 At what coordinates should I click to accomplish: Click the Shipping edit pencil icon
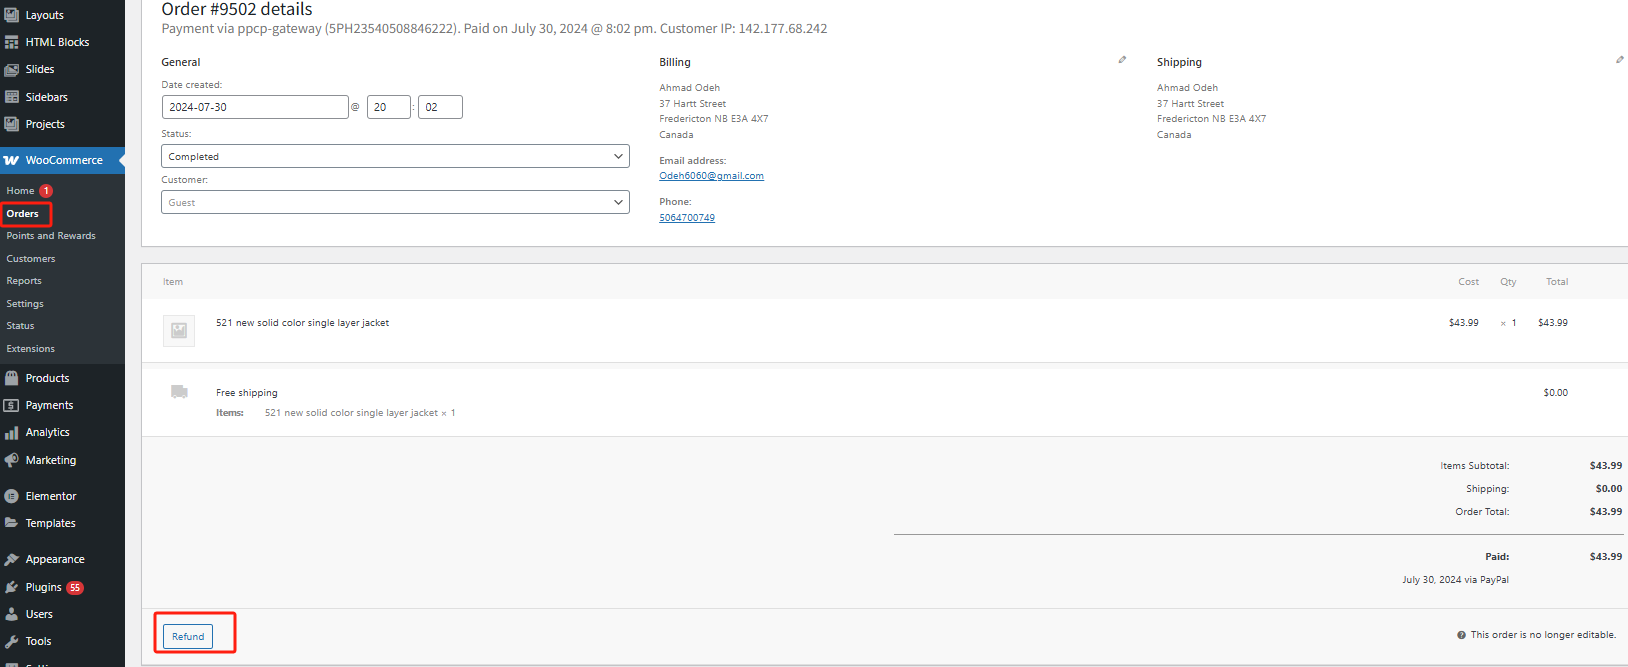coord(1619,60)
